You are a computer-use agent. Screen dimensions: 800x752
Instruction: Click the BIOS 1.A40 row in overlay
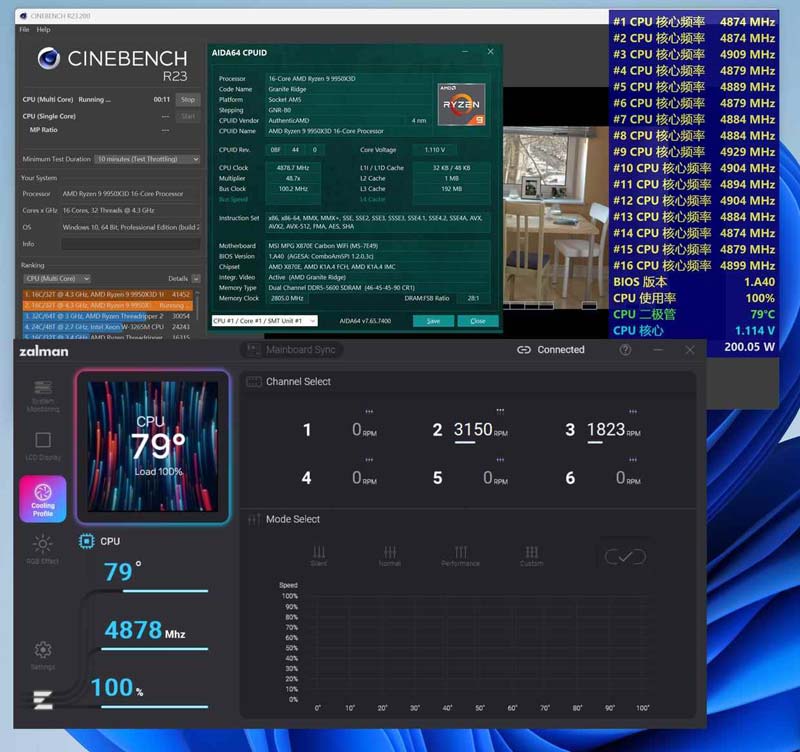click(694, 282)
